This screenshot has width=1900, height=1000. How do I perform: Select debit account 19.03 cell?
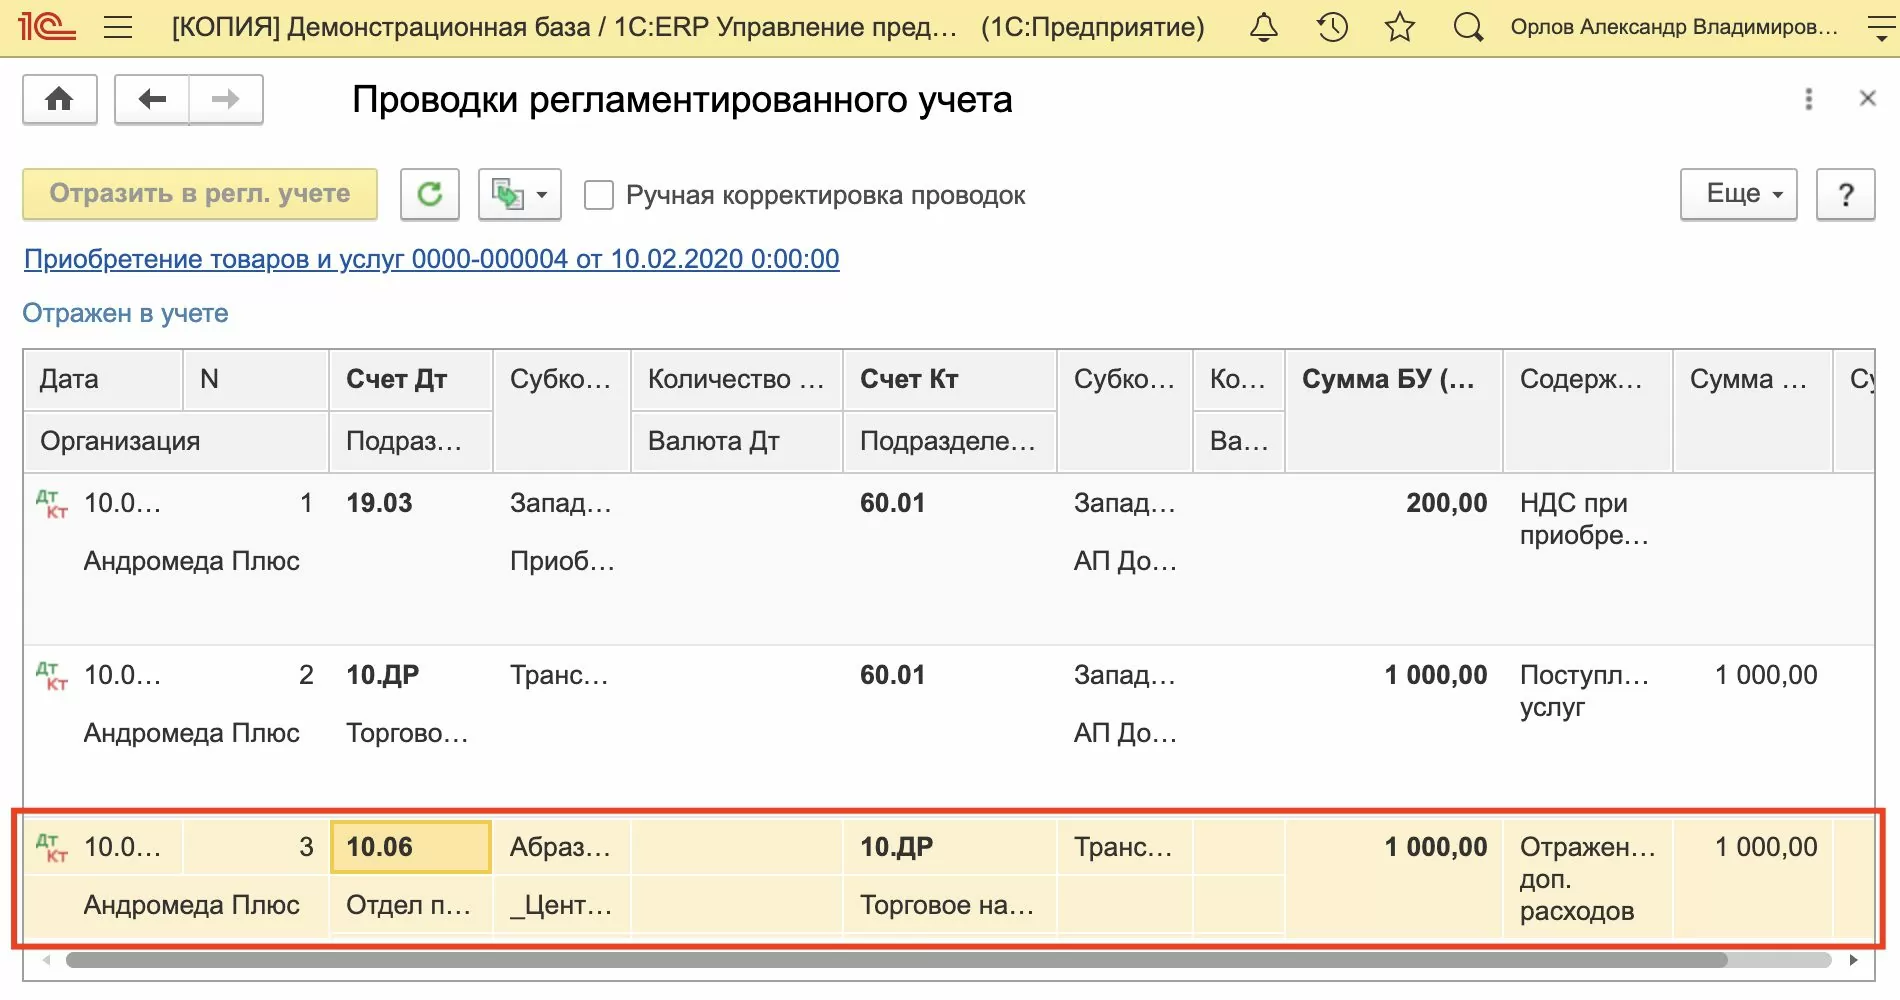tap(411, 503)
